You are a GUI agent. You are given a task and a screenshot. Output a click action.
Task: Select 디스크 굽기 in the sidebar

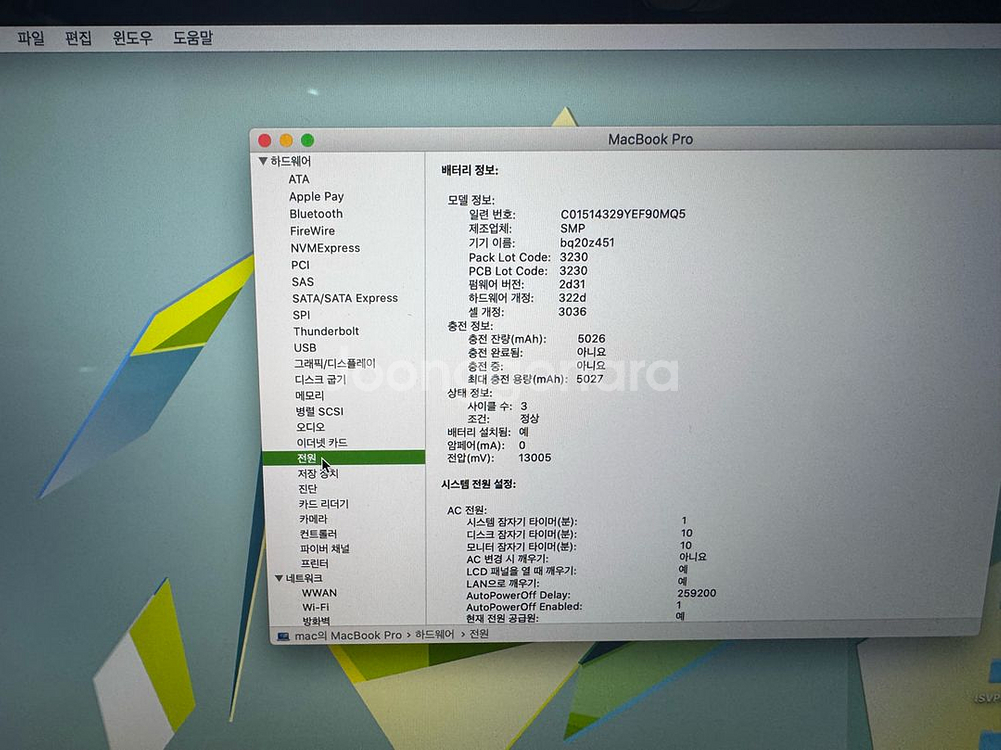pos(320,379)
